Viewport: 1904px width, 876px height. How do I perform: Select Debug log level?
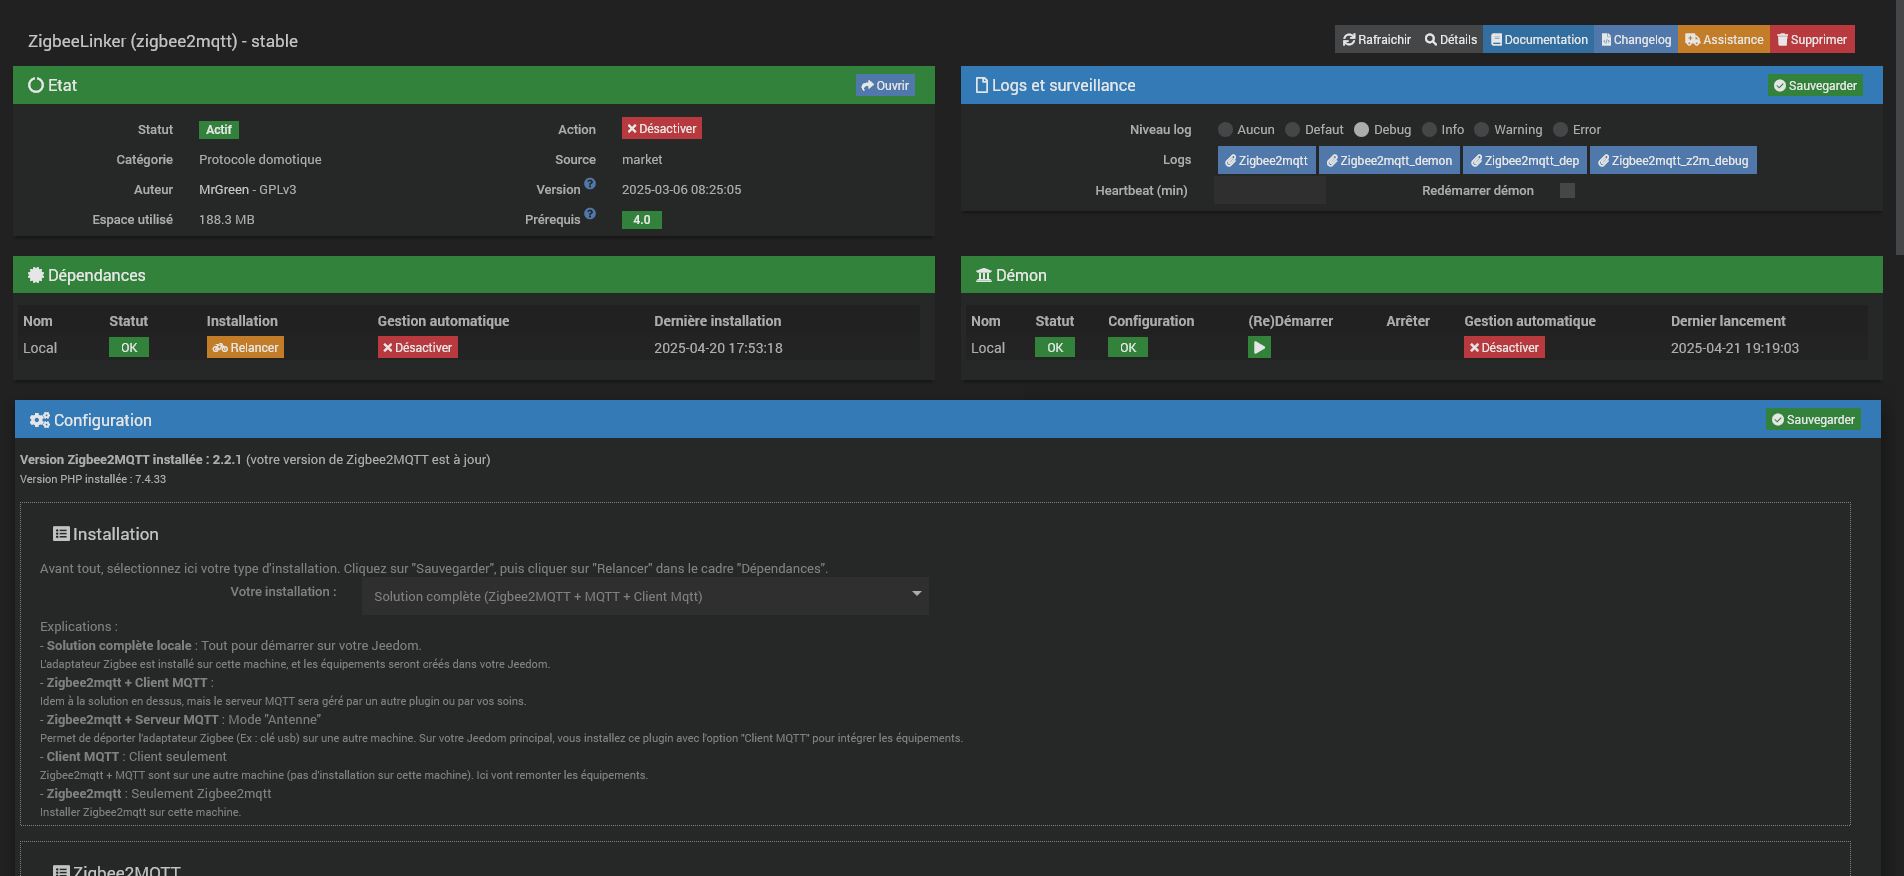tap(1361, 130)
